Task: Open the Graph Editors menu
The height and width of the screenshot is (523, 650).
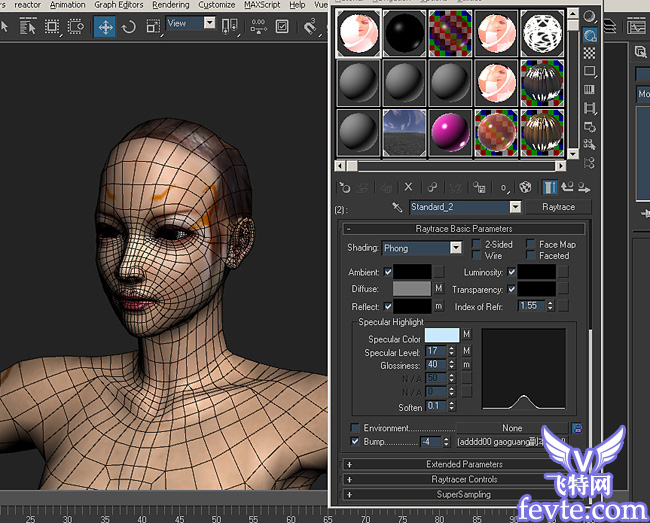Action: coord(118,5)
